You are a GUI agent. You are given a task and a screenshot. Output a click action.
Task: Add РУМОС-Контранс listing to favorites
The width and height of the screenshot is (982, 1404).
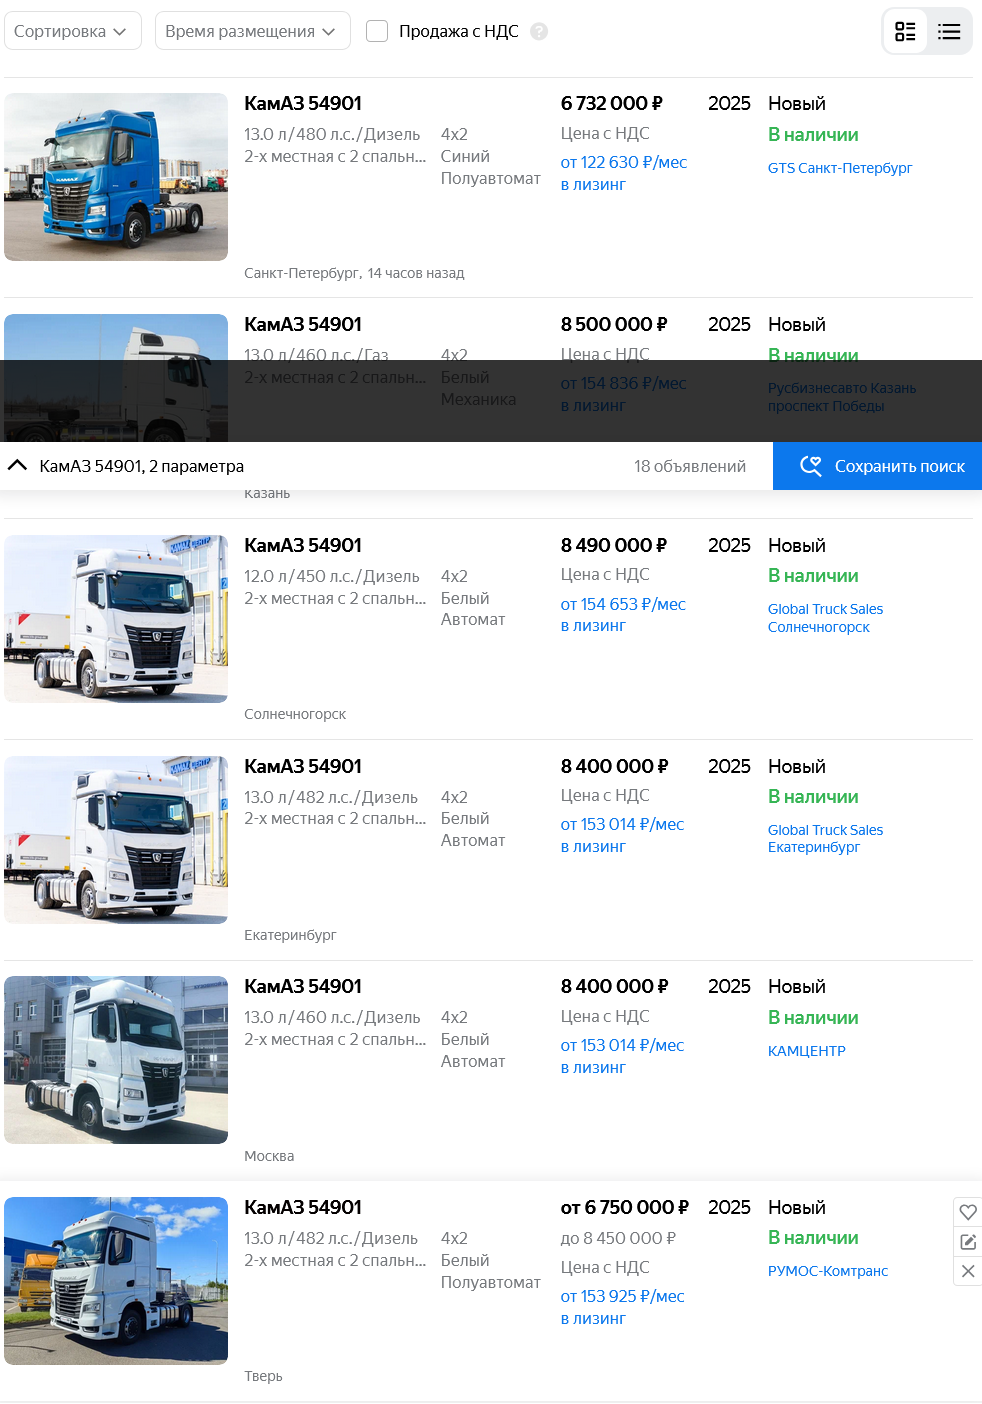968,1212
